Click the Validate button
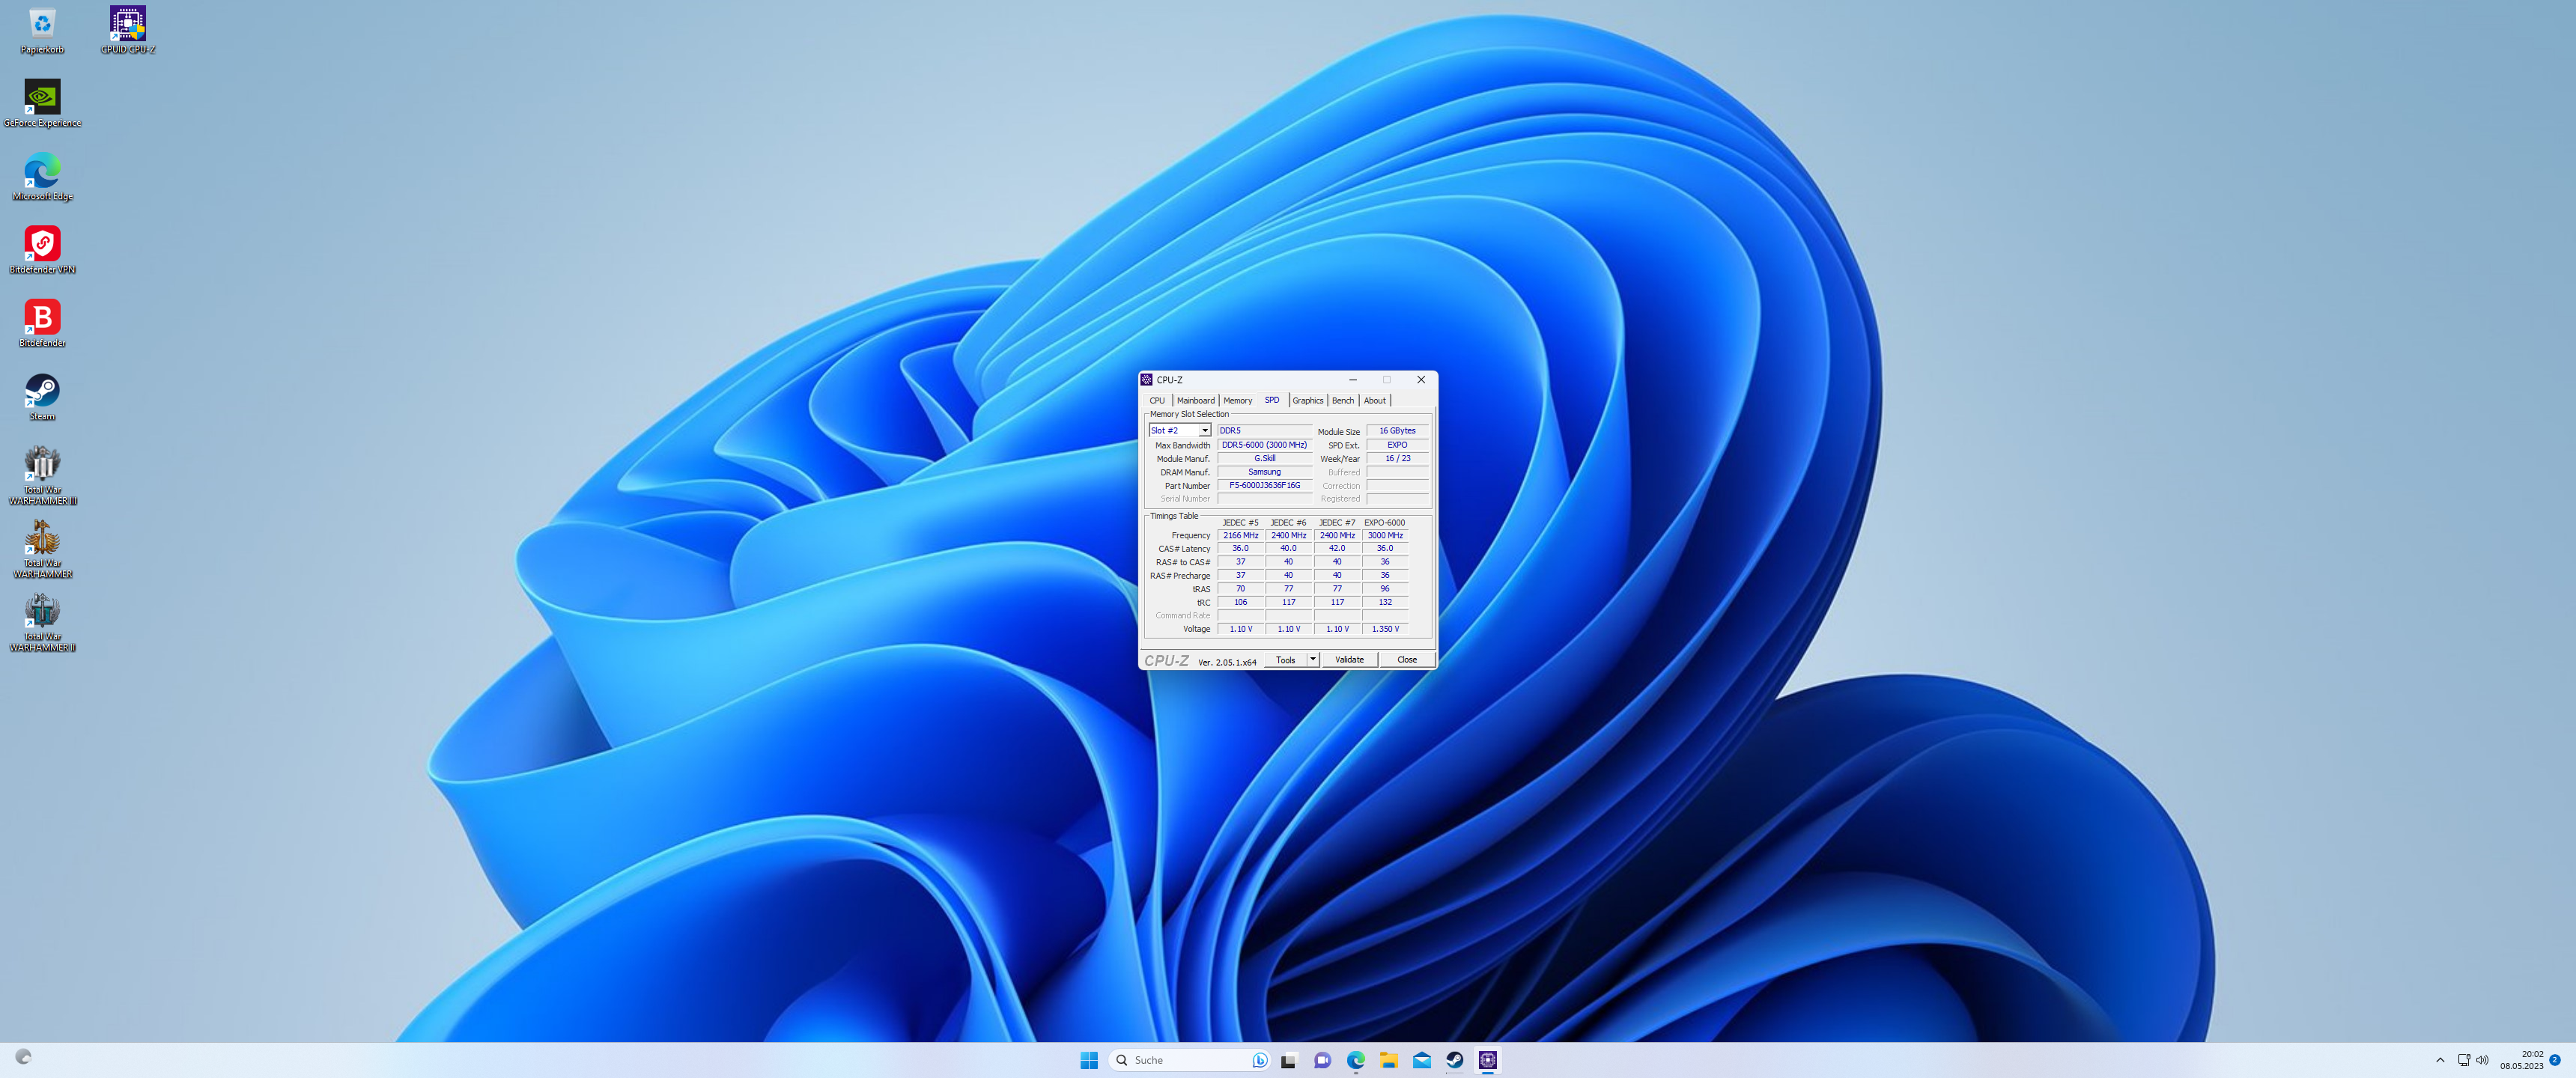The image size is (2576, 1078). [x=1349, y=660]
